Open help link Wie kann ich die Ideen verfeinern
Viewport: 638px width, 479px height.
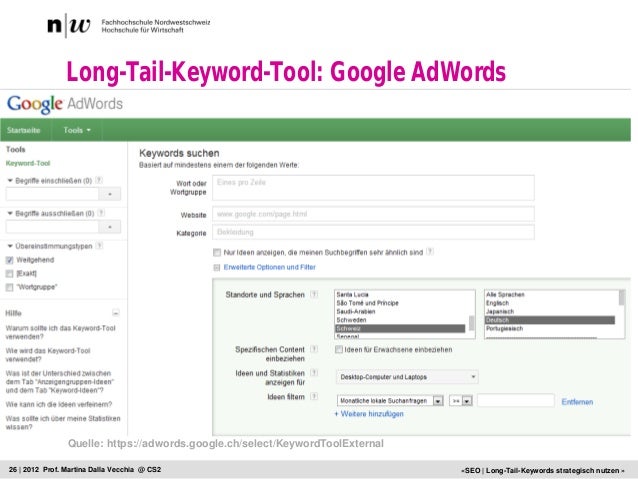(59, 404)
